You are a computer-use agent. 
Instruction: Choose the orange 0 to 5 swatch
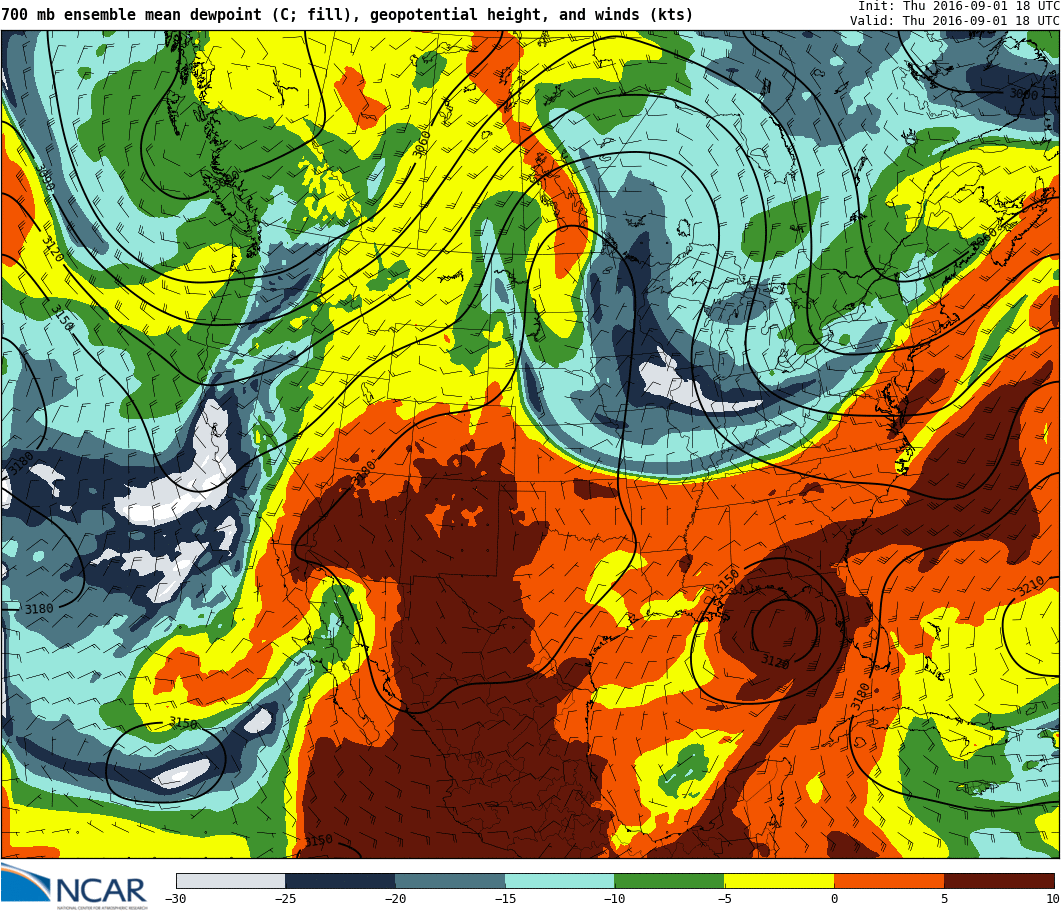(889, 881)
